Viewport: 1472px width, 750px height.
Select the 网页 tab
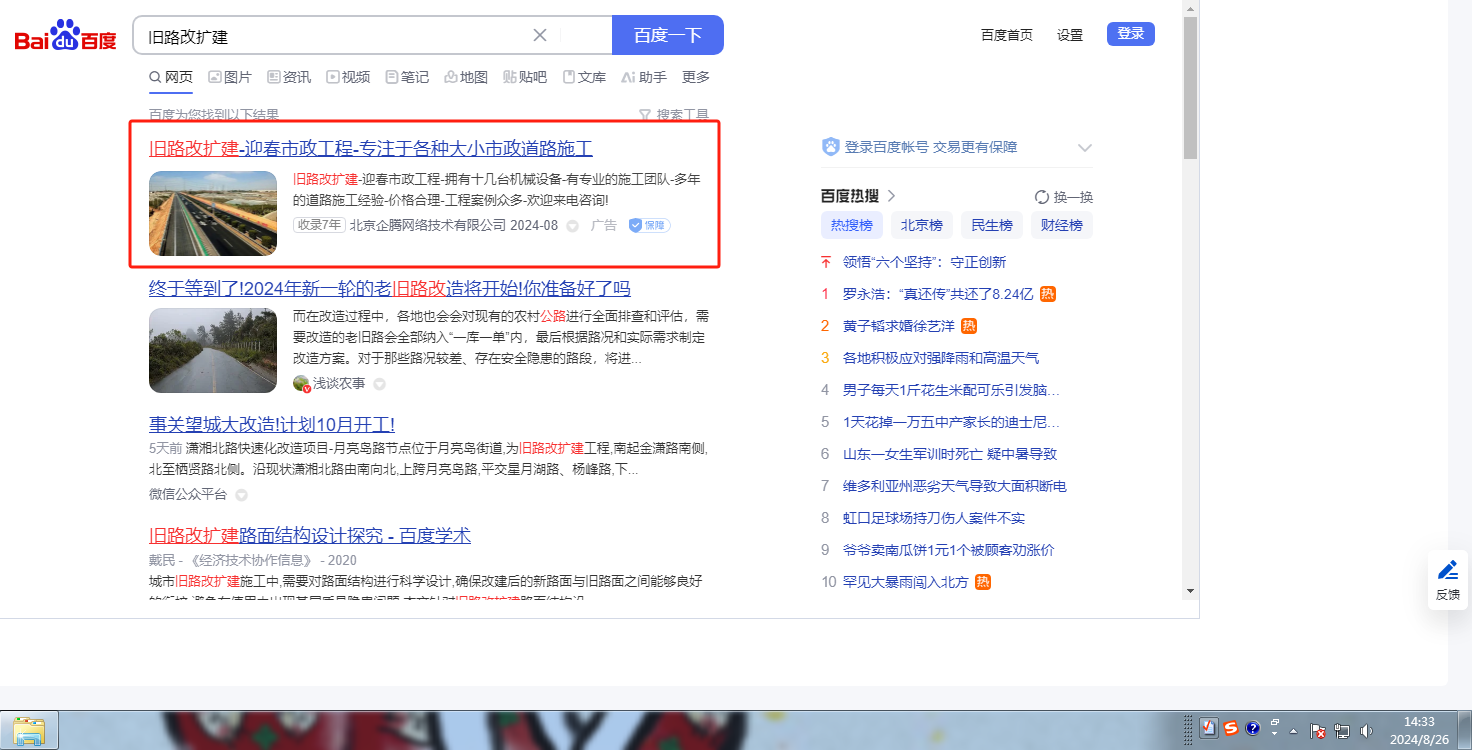pyautogui.click(x=171, y=77)
